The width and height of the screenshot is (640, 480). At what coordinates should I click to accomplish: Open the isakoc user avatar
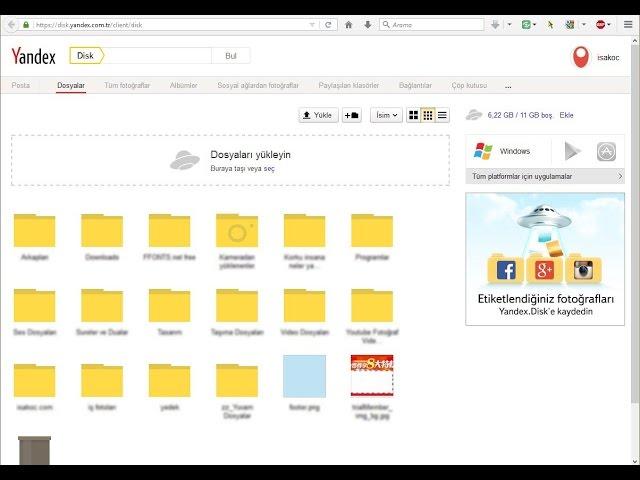[581, 57]
